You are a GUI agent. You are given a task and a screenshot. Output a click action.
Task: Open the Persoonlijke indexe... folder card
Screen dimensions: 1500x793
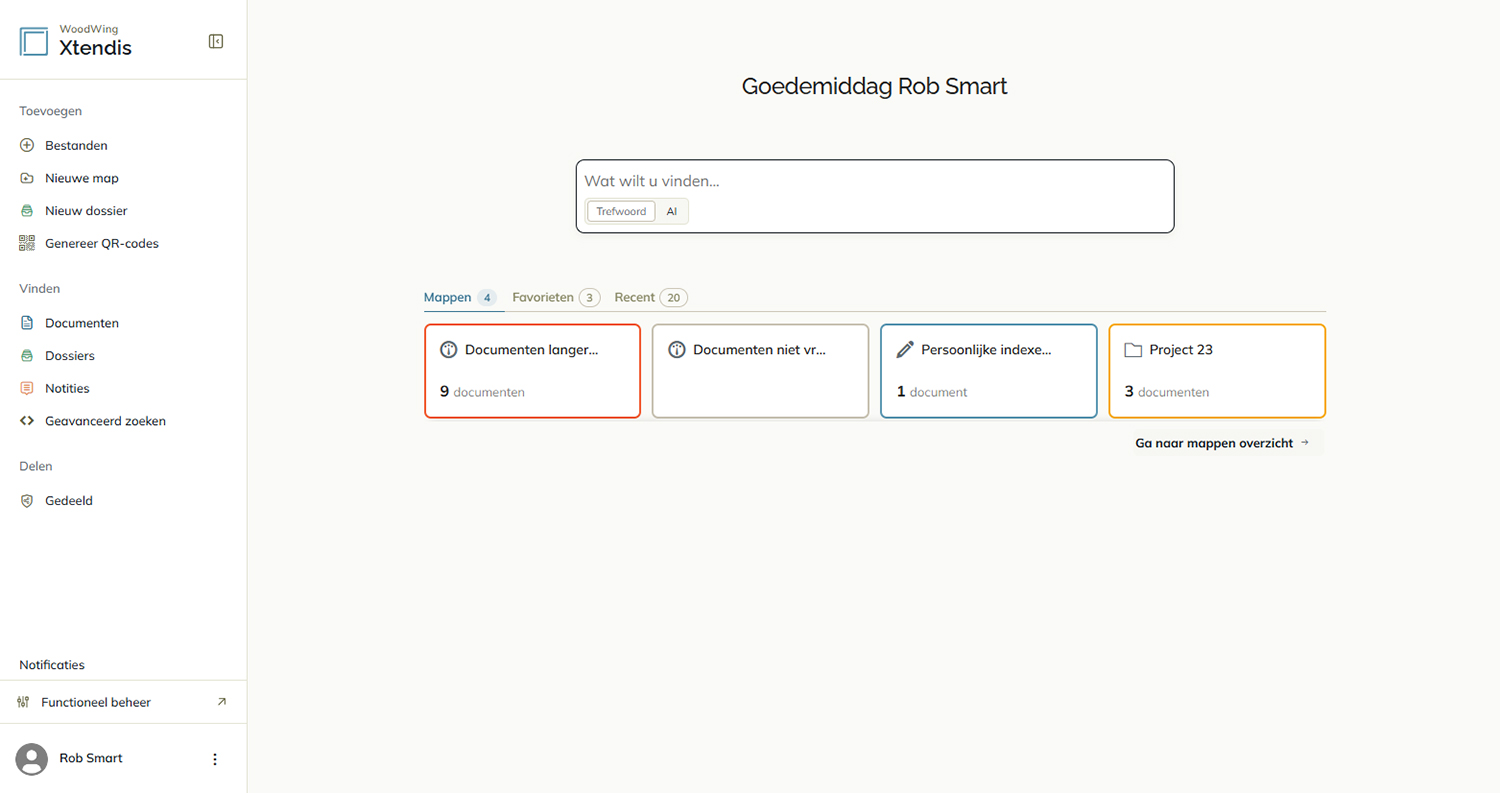click(x=989, y=371)
